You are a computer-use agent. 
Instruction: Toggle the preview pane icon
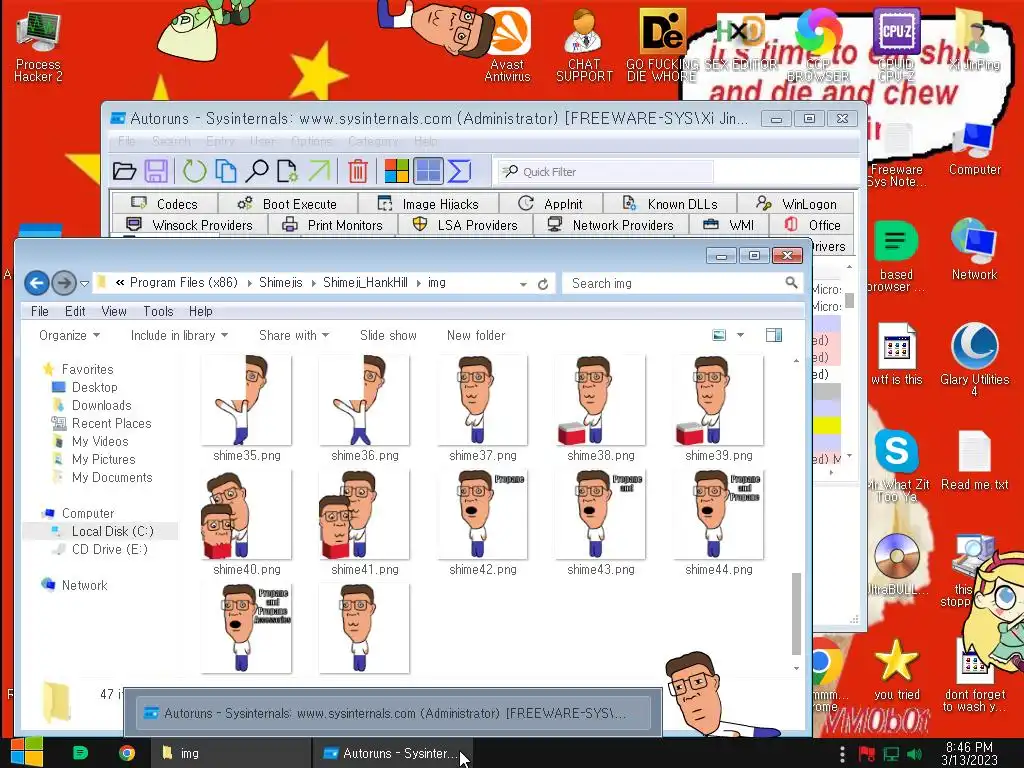(774, 336)
